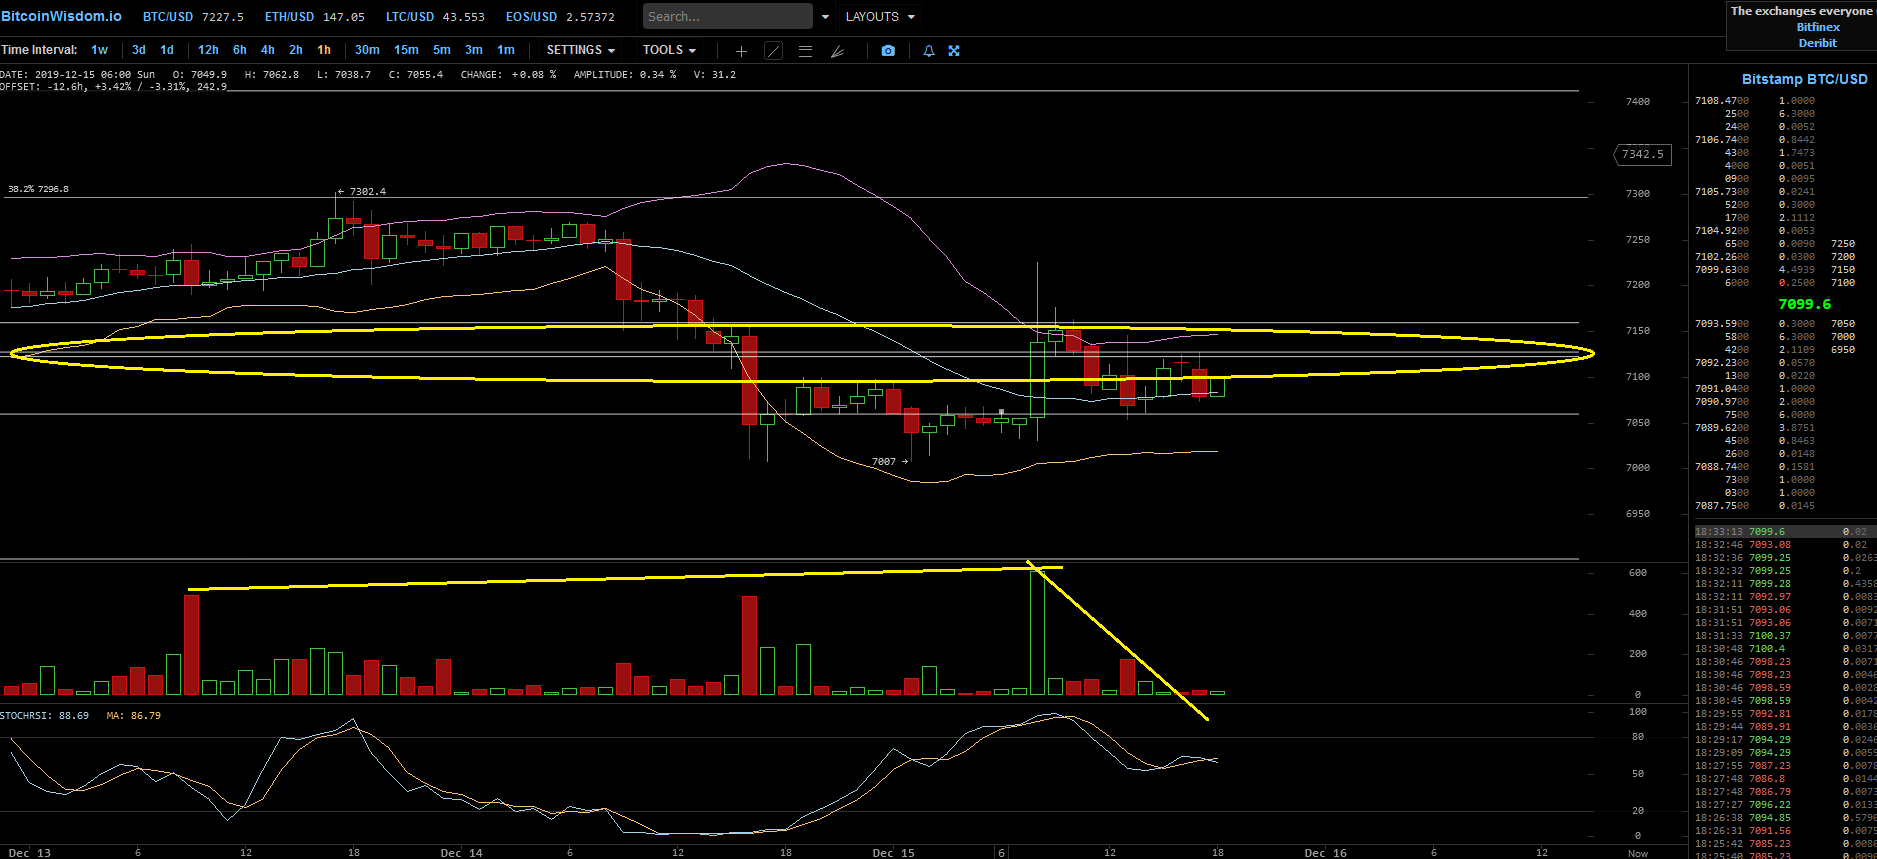
Task: Switch time interval to 1d
Action: point(167,50)
